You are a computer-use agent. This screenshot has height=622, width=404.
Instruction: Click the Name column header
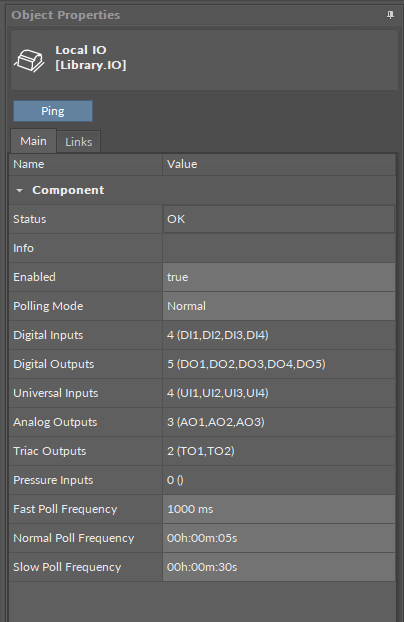(86, 164)
